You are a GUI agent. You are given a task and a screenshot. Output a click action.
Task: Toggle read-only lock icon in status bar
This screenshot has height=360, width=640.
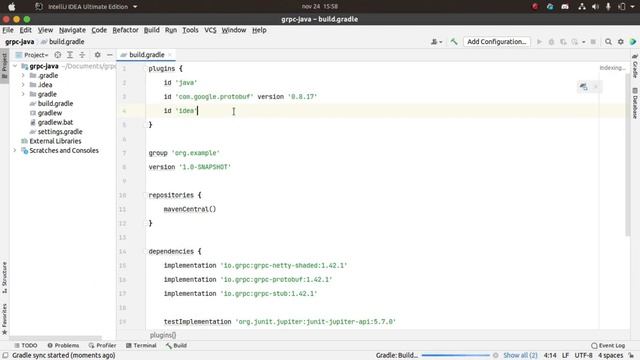point(631,356)
